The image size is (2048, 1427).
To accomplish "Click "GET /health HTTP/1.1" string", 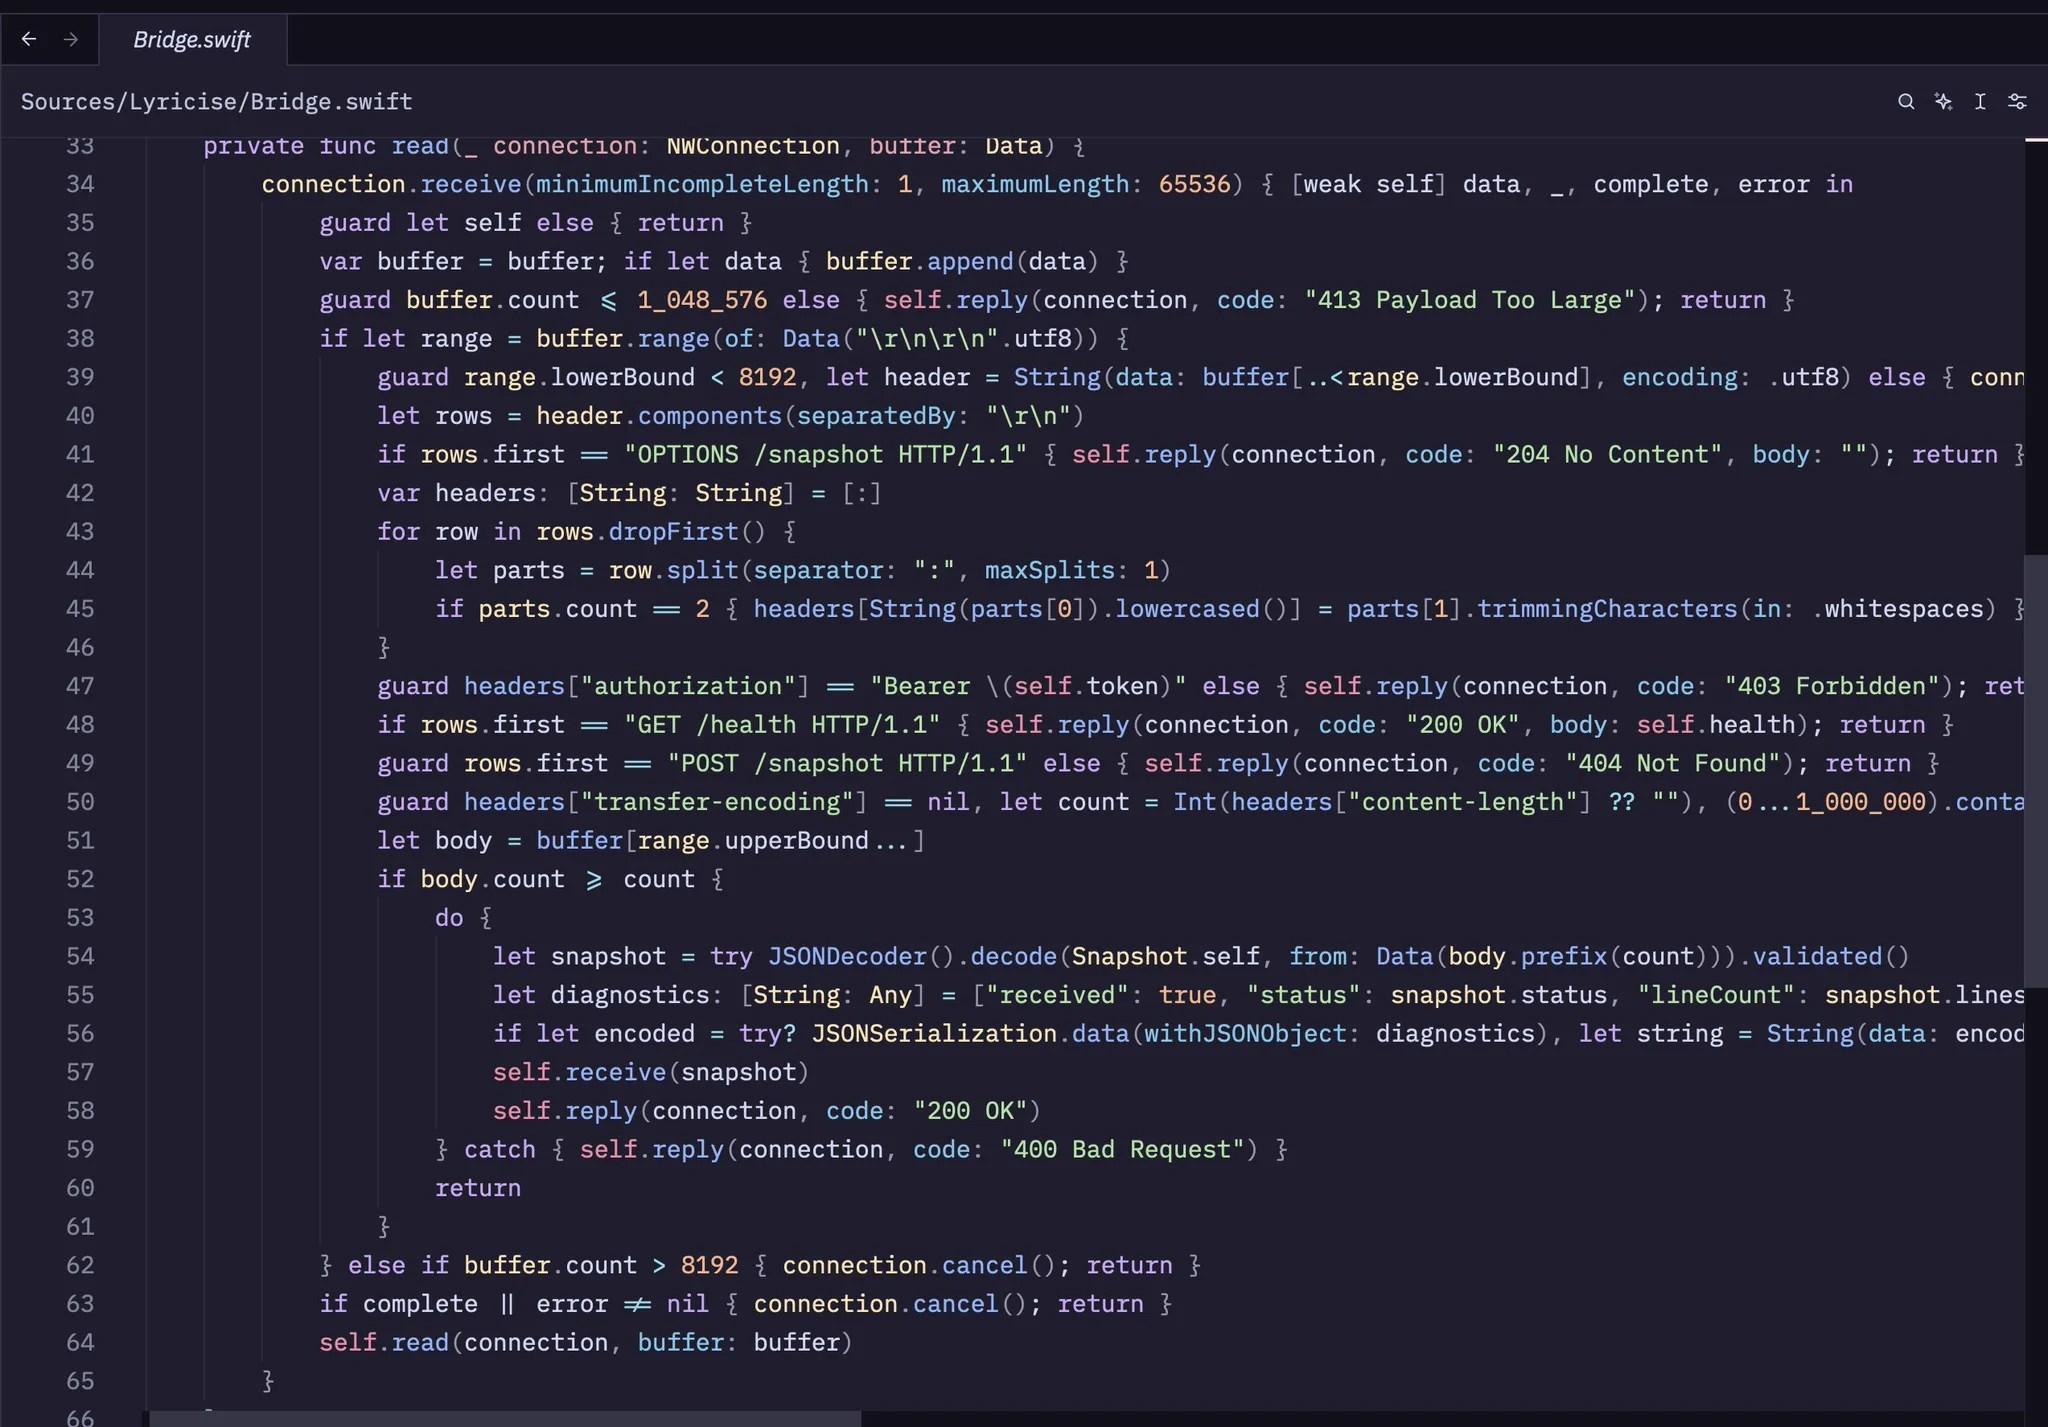I will [782, 725].
